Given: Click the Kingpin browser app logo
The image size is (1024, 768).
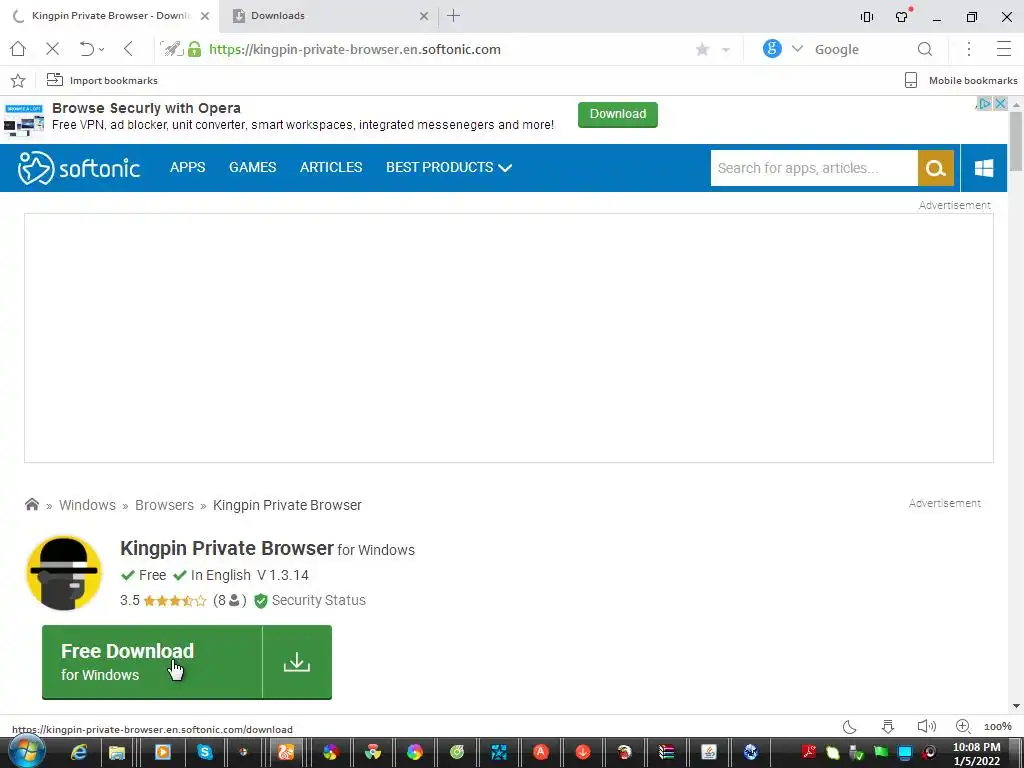Looking at the screenshot, I should tap(64, 573).
